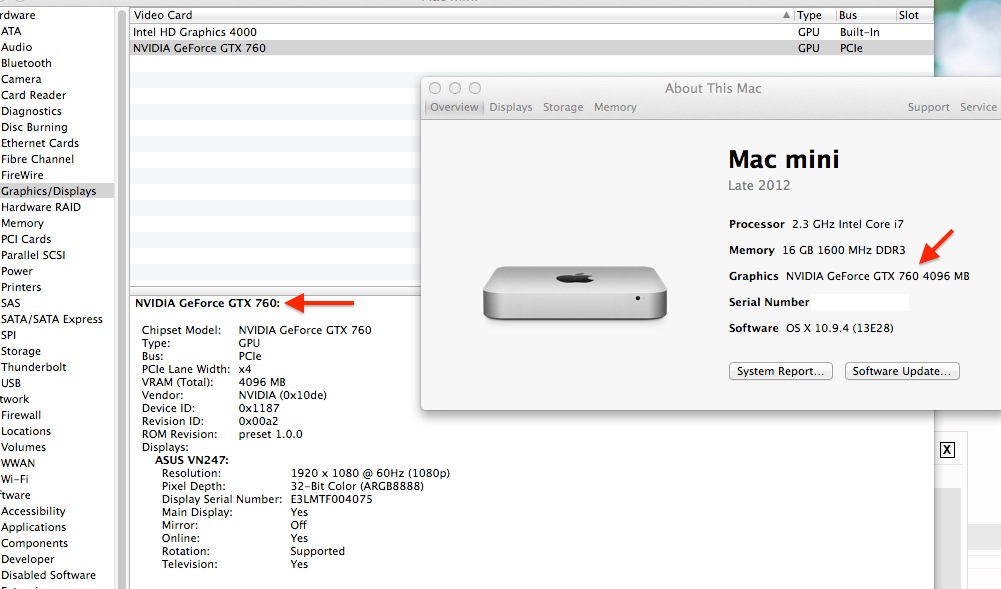Open Applications in the sidebar

(33, 527)
